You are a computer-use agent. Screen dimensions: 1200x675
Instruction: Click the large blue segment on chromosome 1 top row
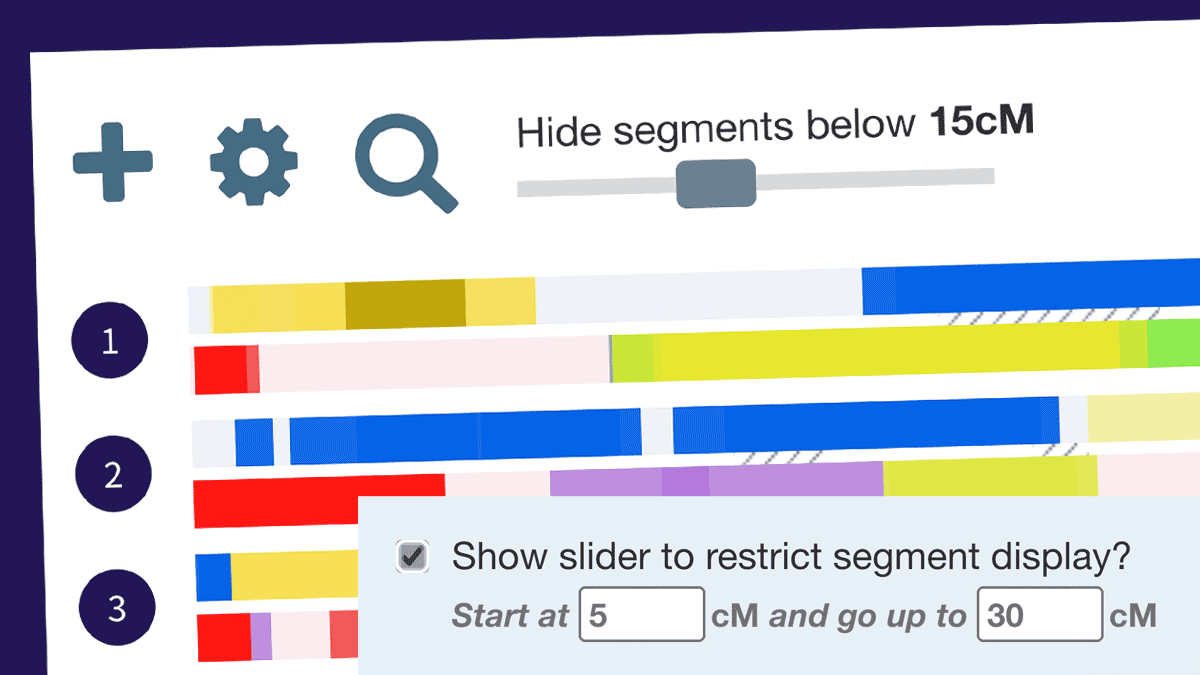(x=1030, y=287)
